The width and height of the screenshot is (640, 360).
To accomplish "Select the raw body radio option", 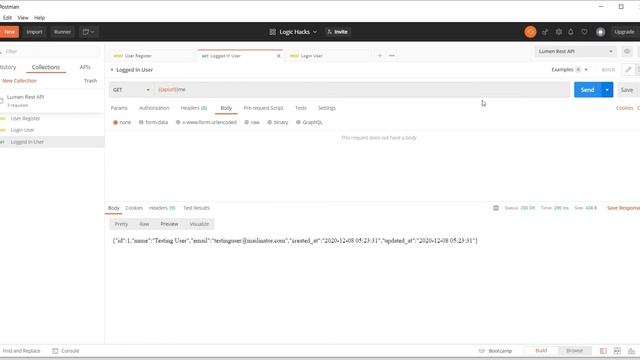I will click(247, 122).
